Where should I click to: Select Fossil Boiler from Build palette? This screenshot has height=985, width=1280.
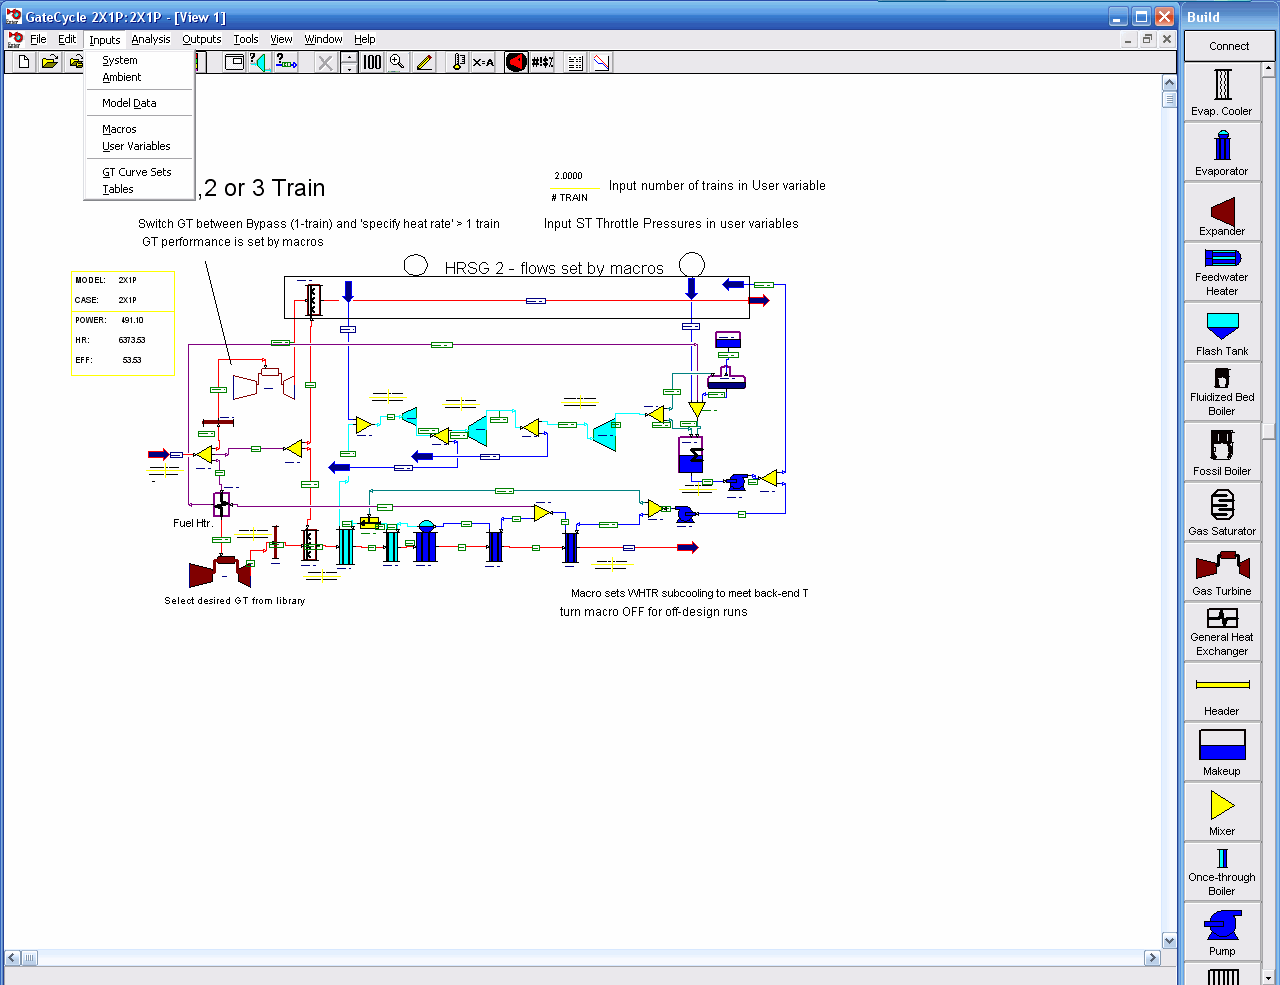coord(1222,452)
